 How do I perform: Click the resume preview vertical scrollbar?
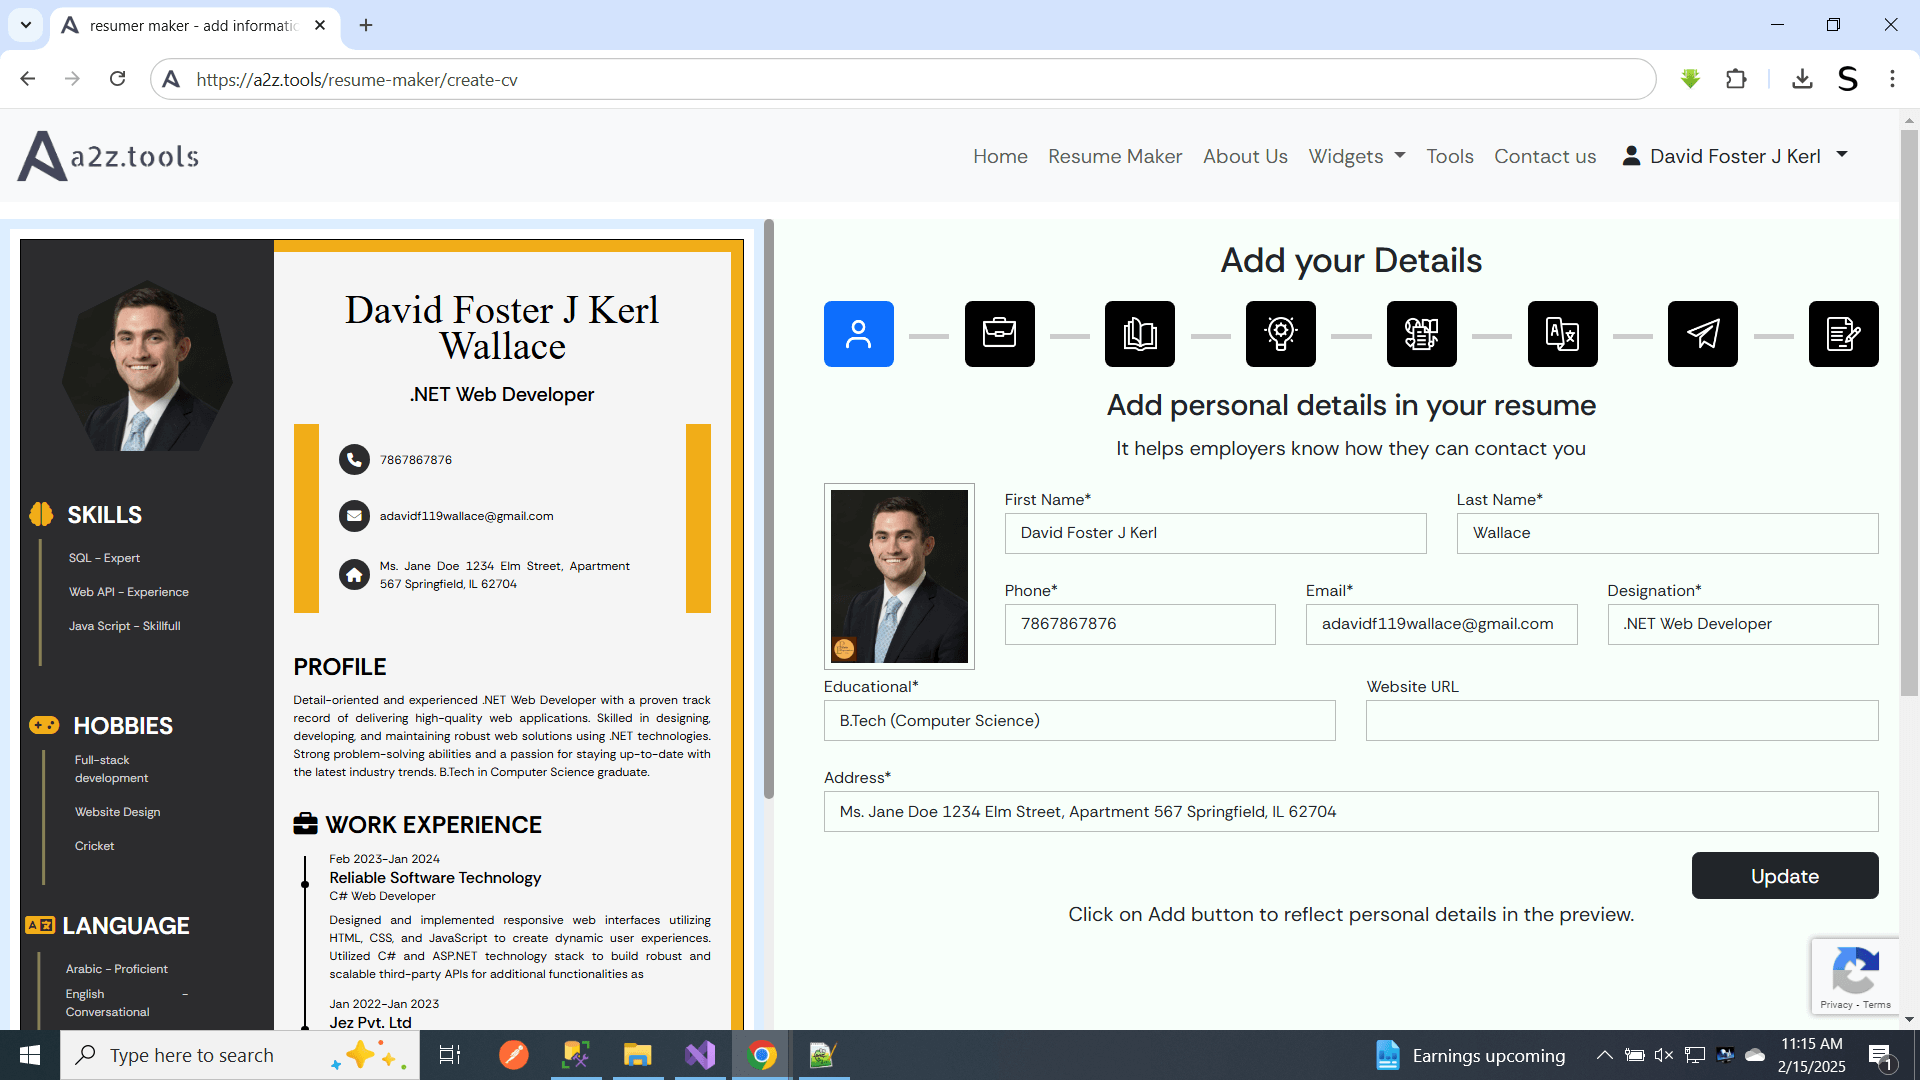pyautogui.click(x=768, y=509)
